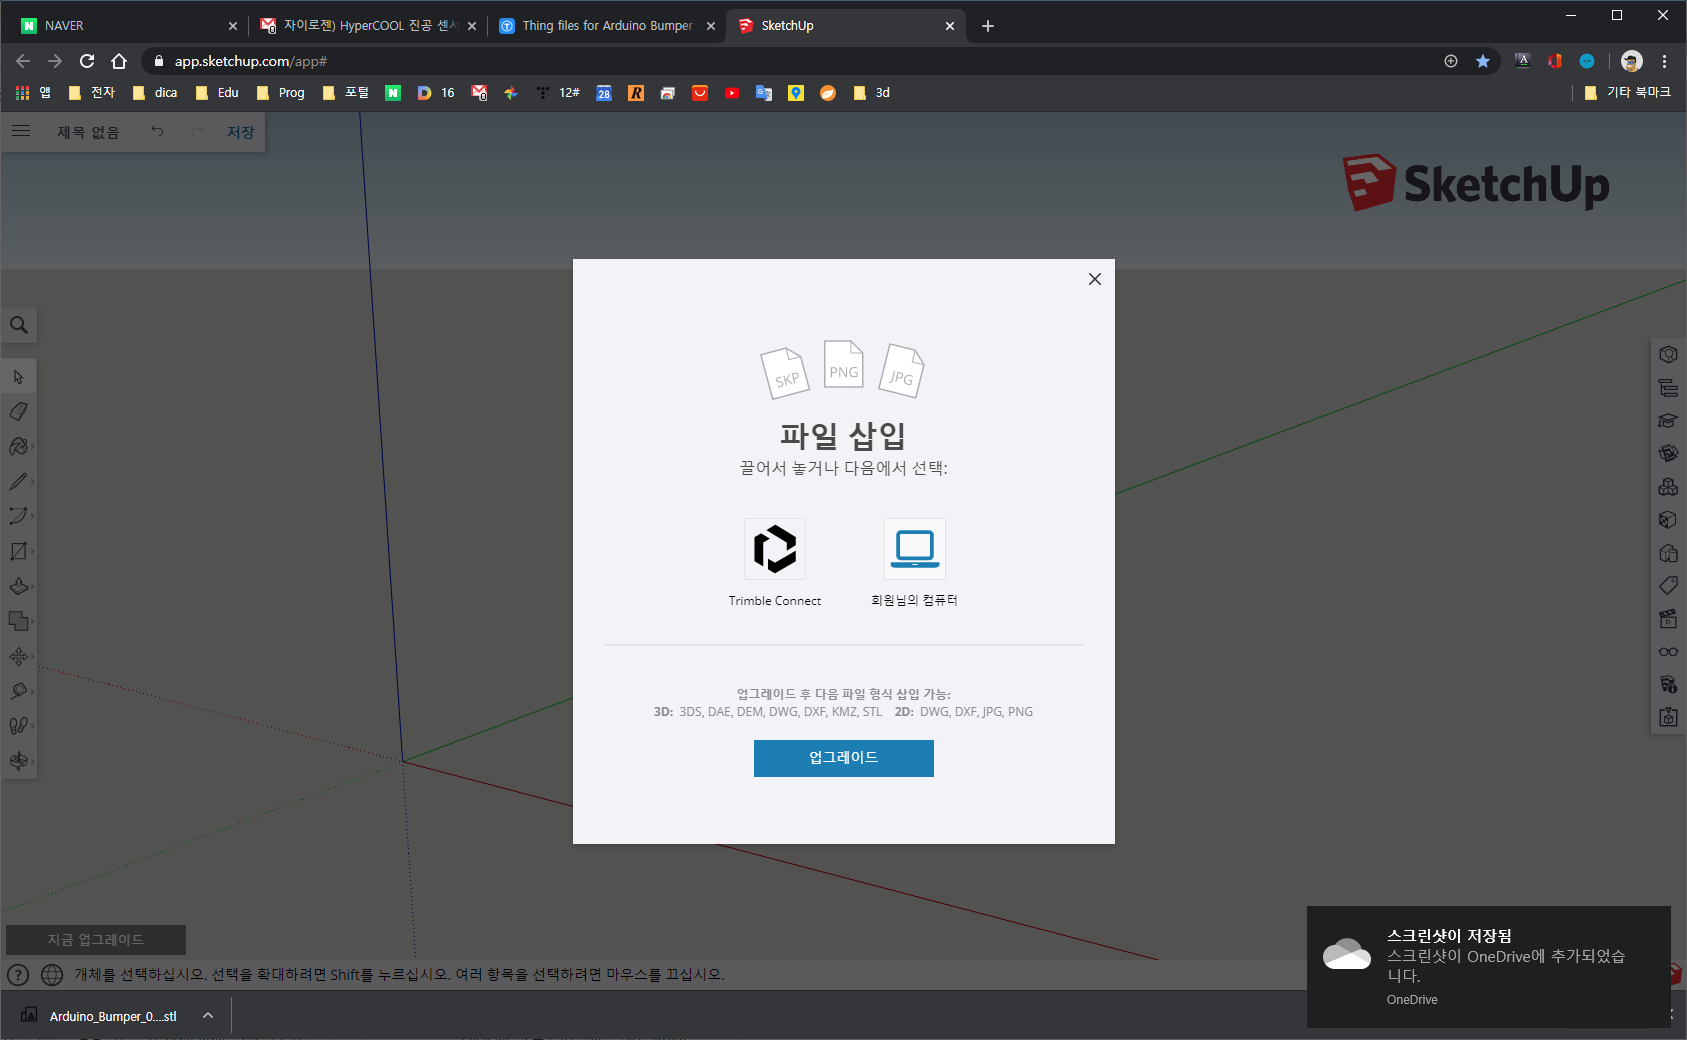This screenshot has height=1040, width=1687.
Task: Open the Styles panel
Action: [1668, 553]
